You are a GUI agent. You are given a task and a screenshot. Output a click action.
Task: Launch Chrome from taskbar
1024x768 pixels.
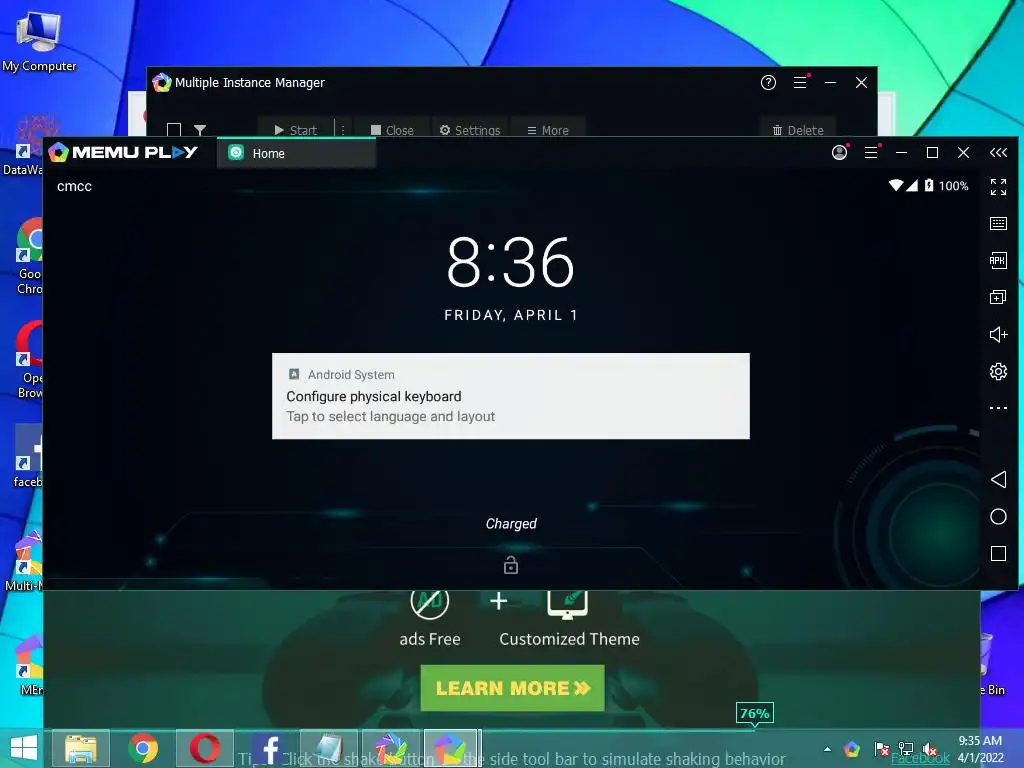[x=143, y=748]
